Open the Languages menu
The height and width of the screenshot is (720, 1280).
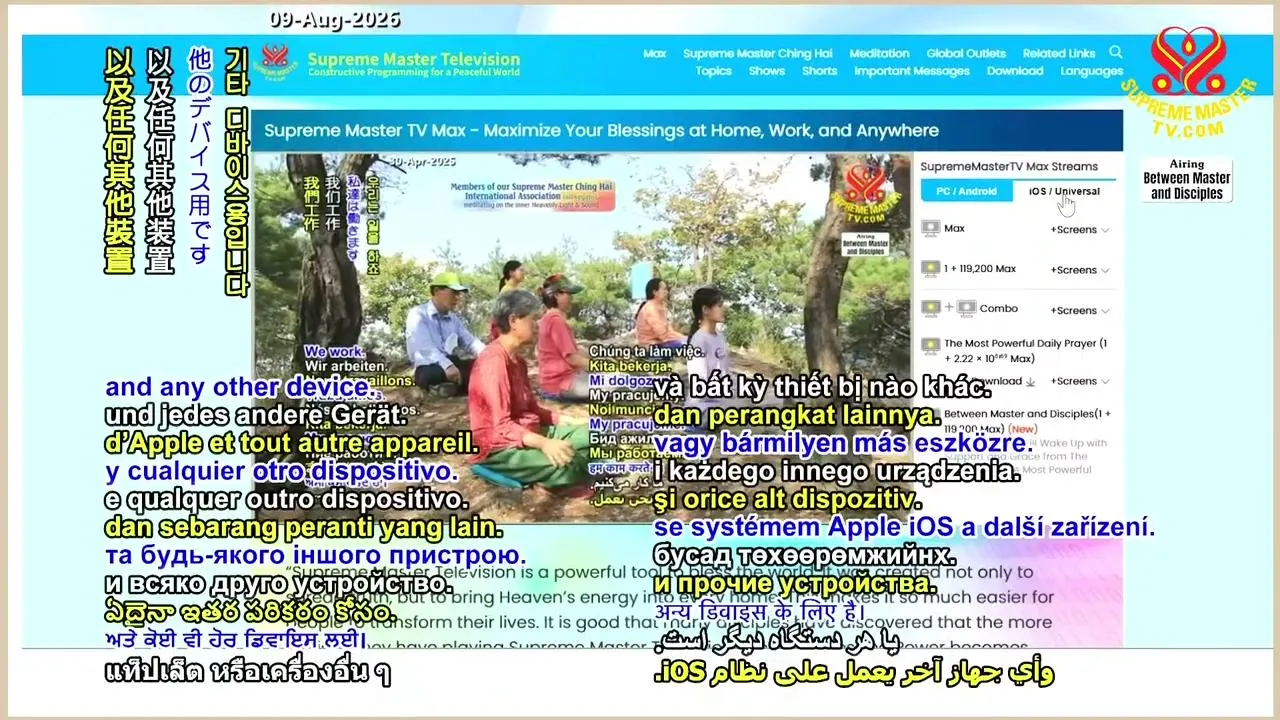pyautogui.click(x=1092, y=71)
